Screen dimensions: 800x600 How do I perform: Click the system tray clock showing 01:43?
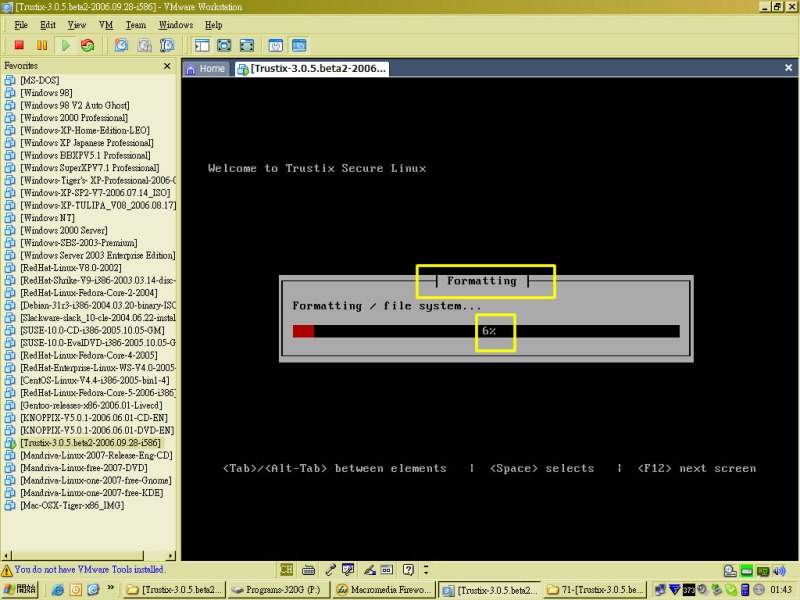point(781,590)
